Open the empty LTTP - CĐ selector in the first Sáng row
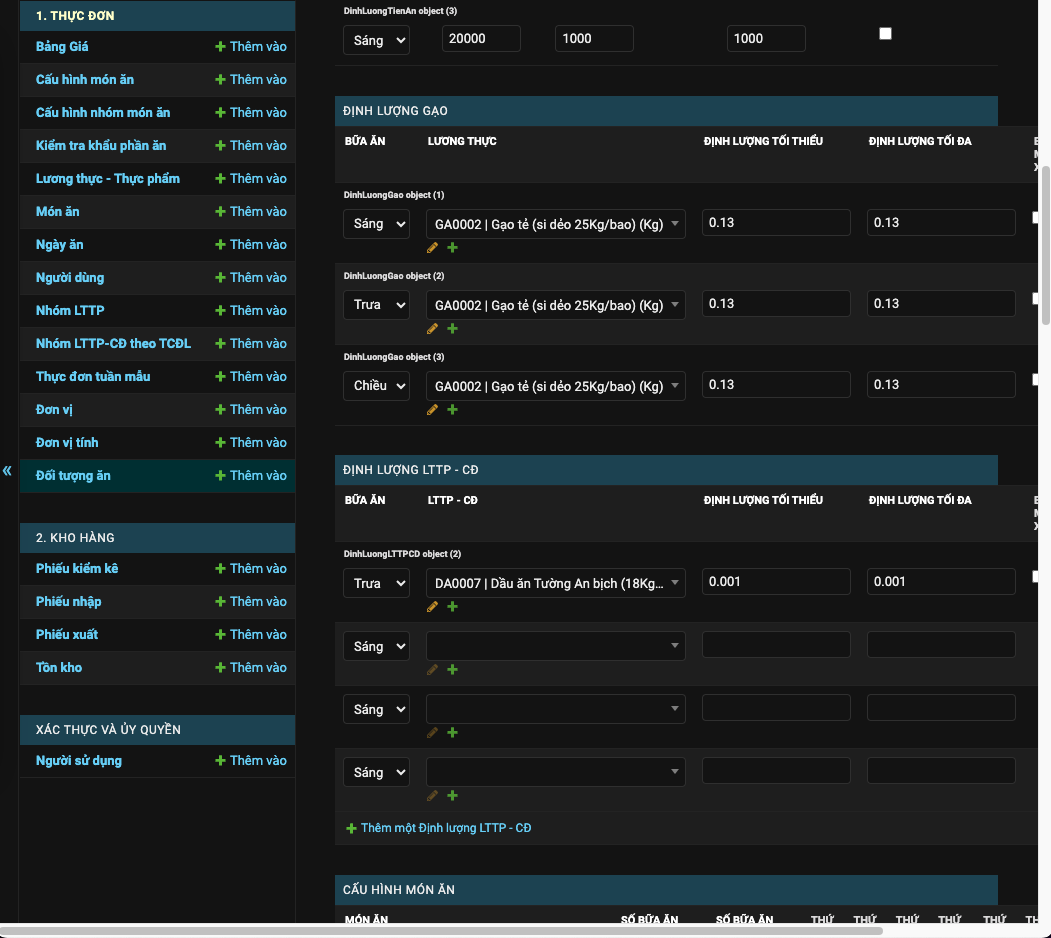 pos(555,645)
